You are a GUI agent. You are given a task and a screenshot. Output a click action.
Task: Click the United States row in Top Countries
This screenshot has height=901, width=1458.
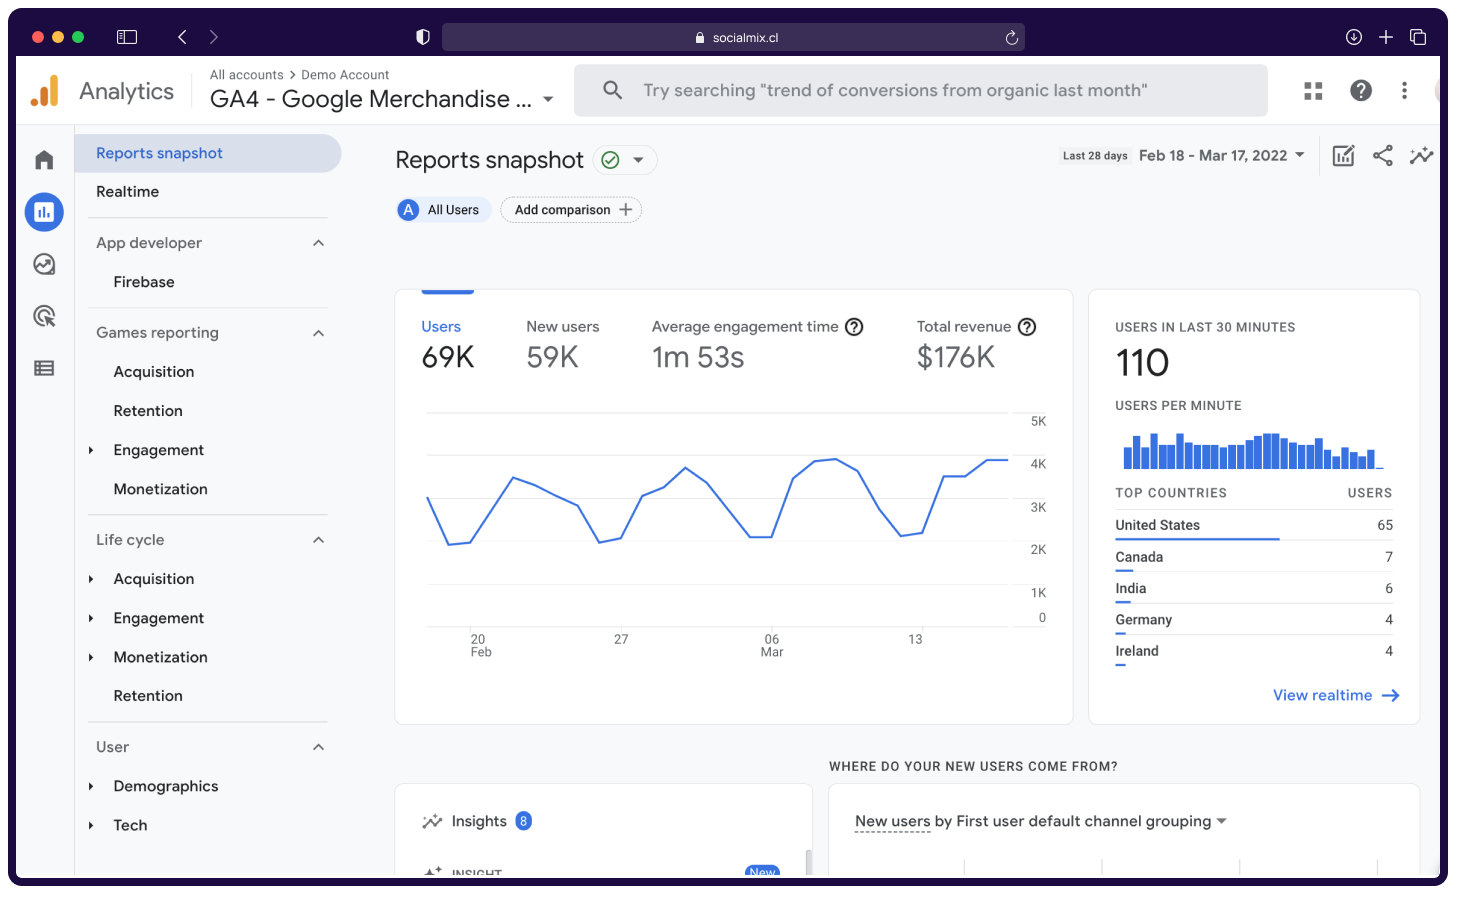(x=1254, y=526)
